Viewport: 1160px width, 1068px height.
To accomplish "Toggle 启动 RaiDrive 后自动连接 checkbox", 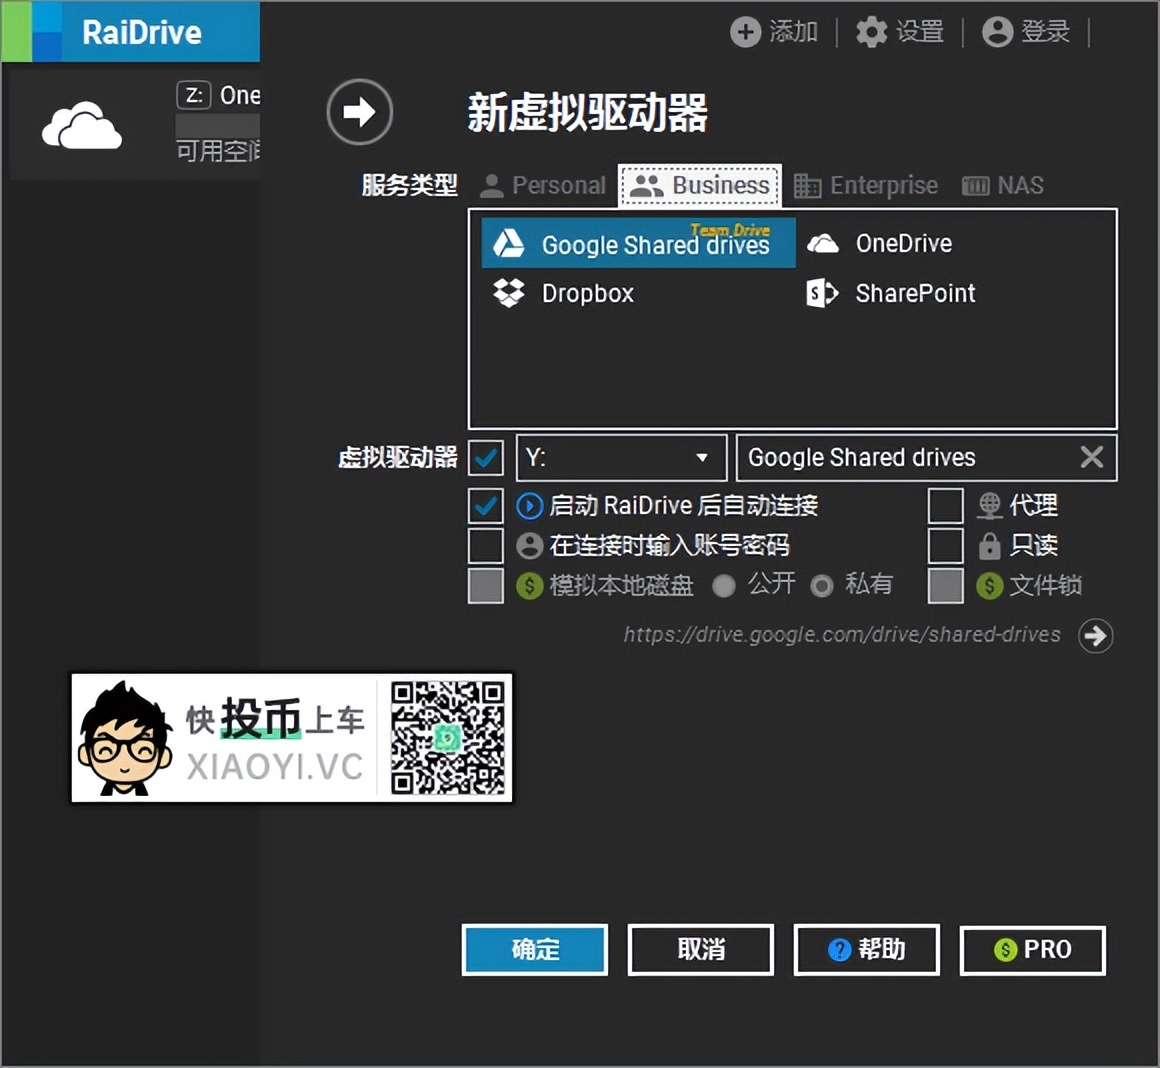I will 486,506.
